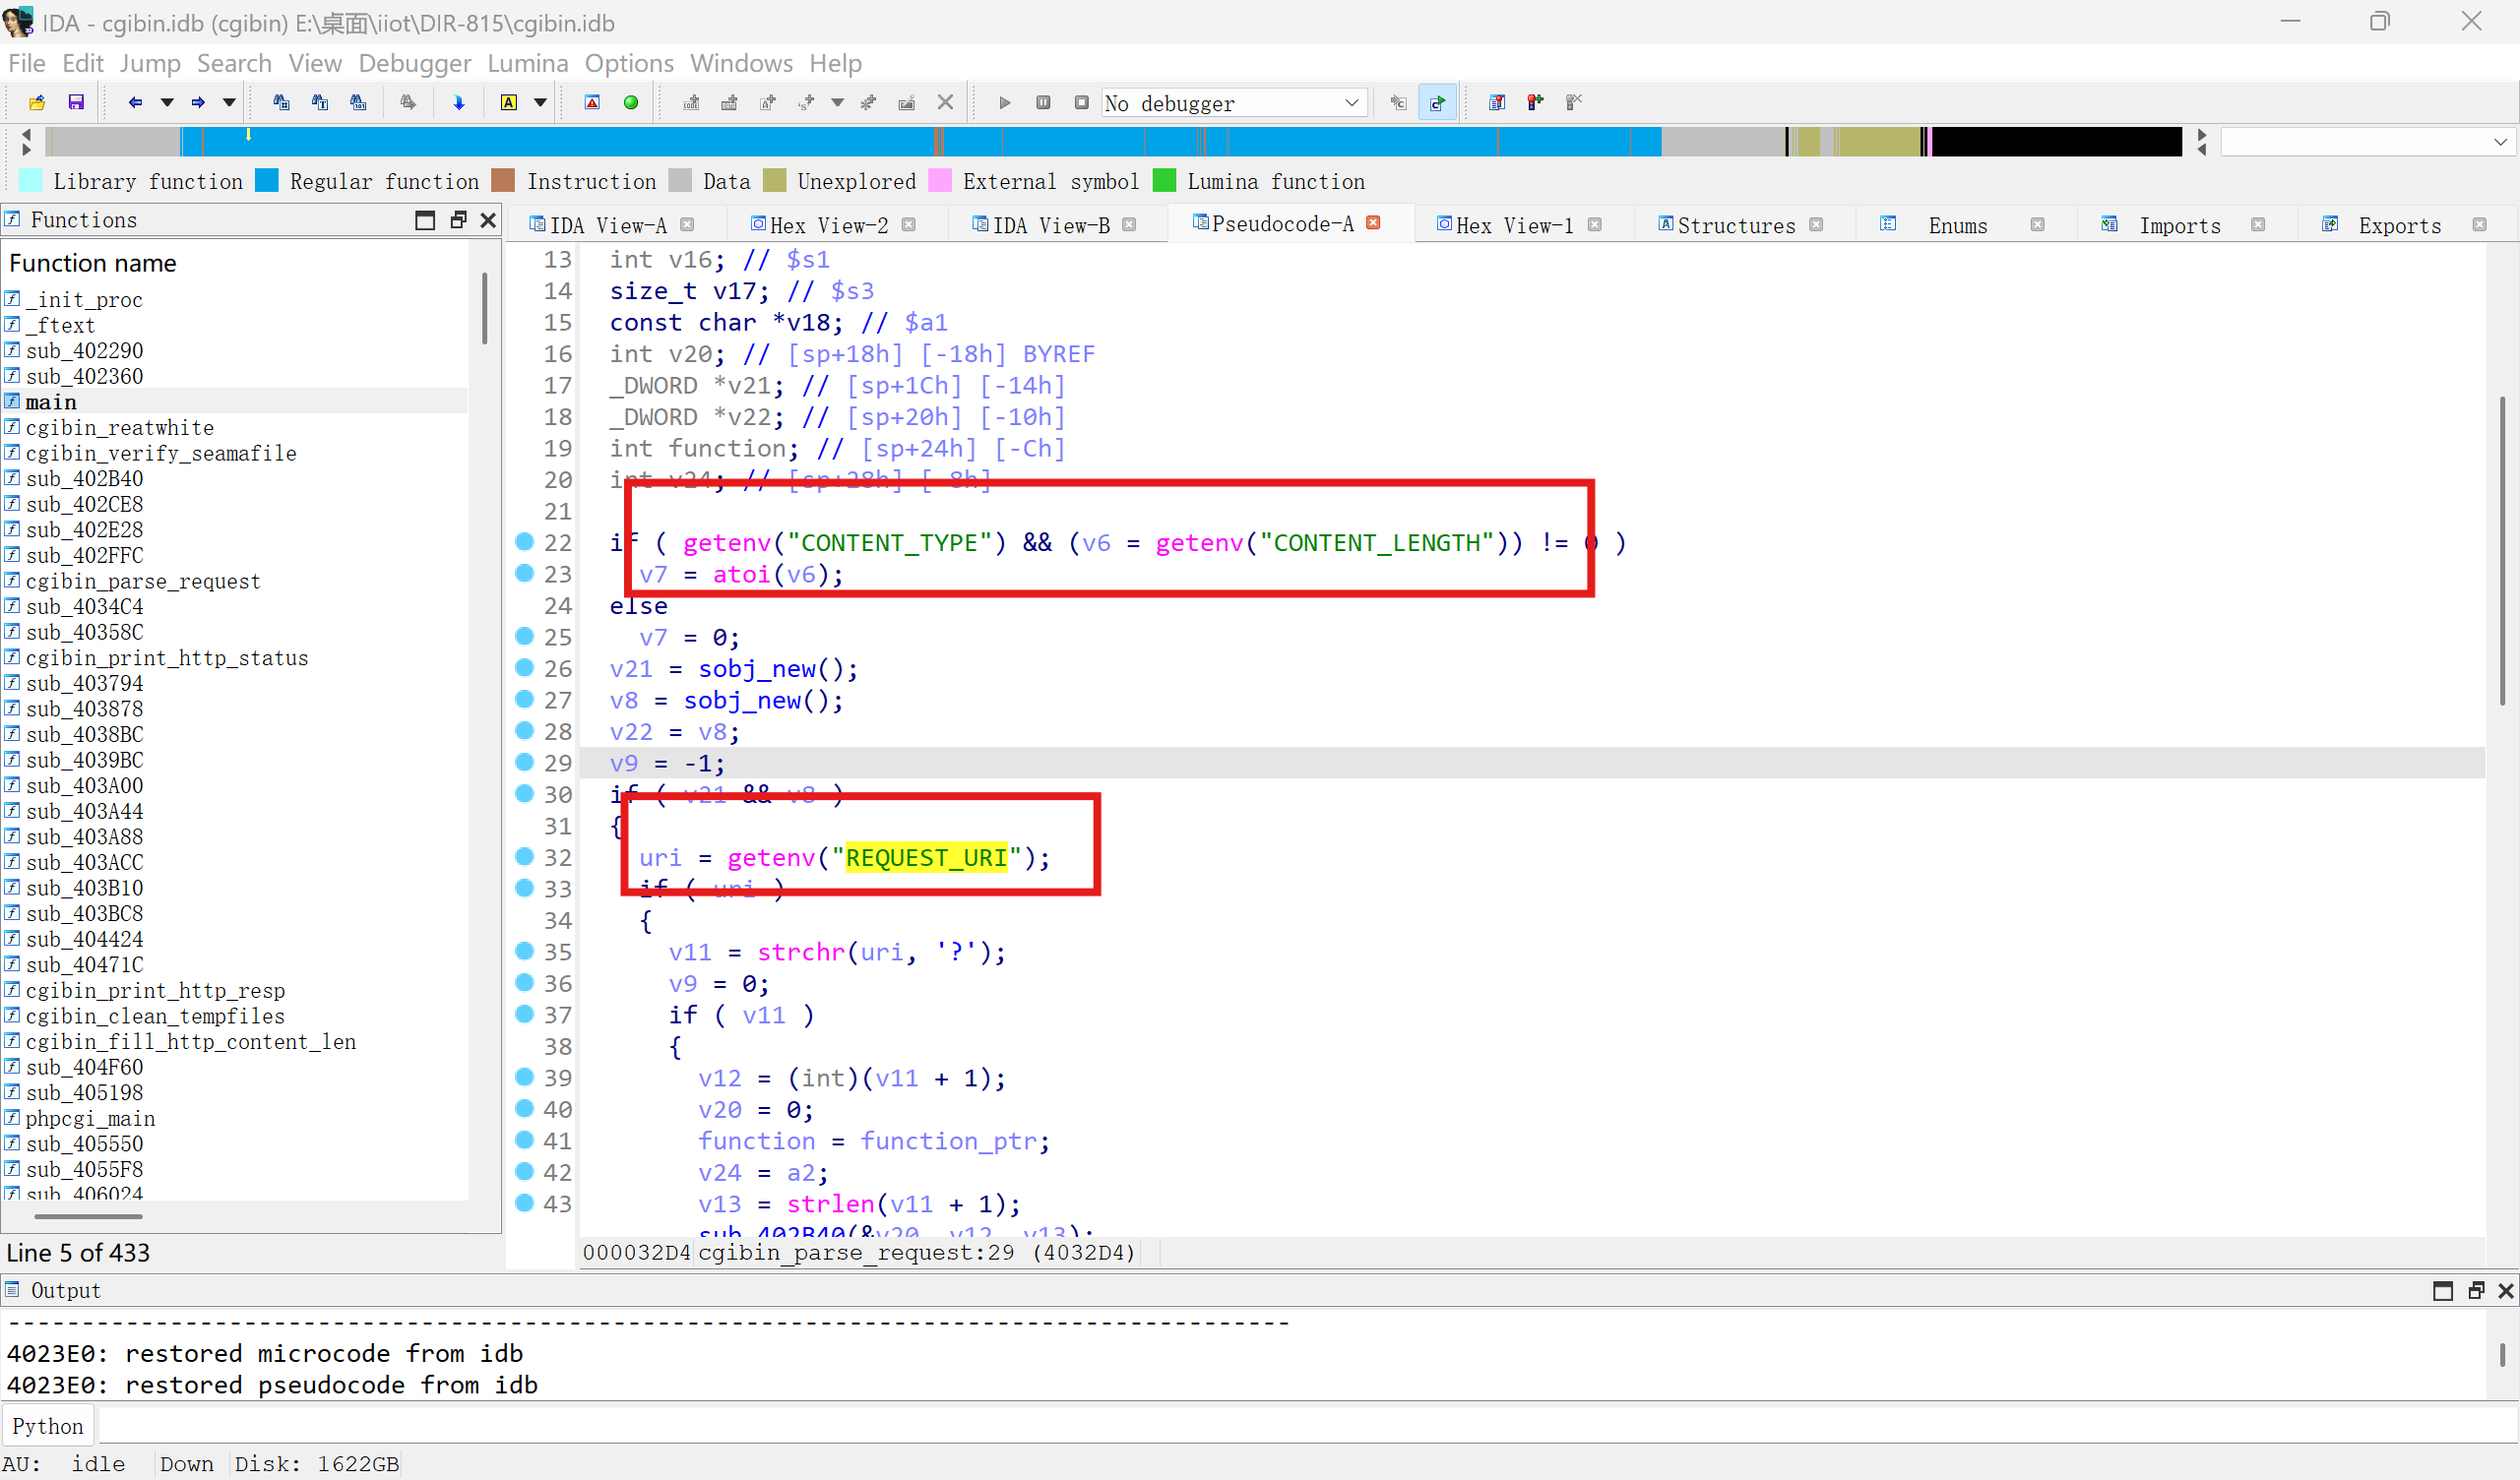Click the Save database icon
The height and width of the screenshot is (1480, 2520).
76,102
